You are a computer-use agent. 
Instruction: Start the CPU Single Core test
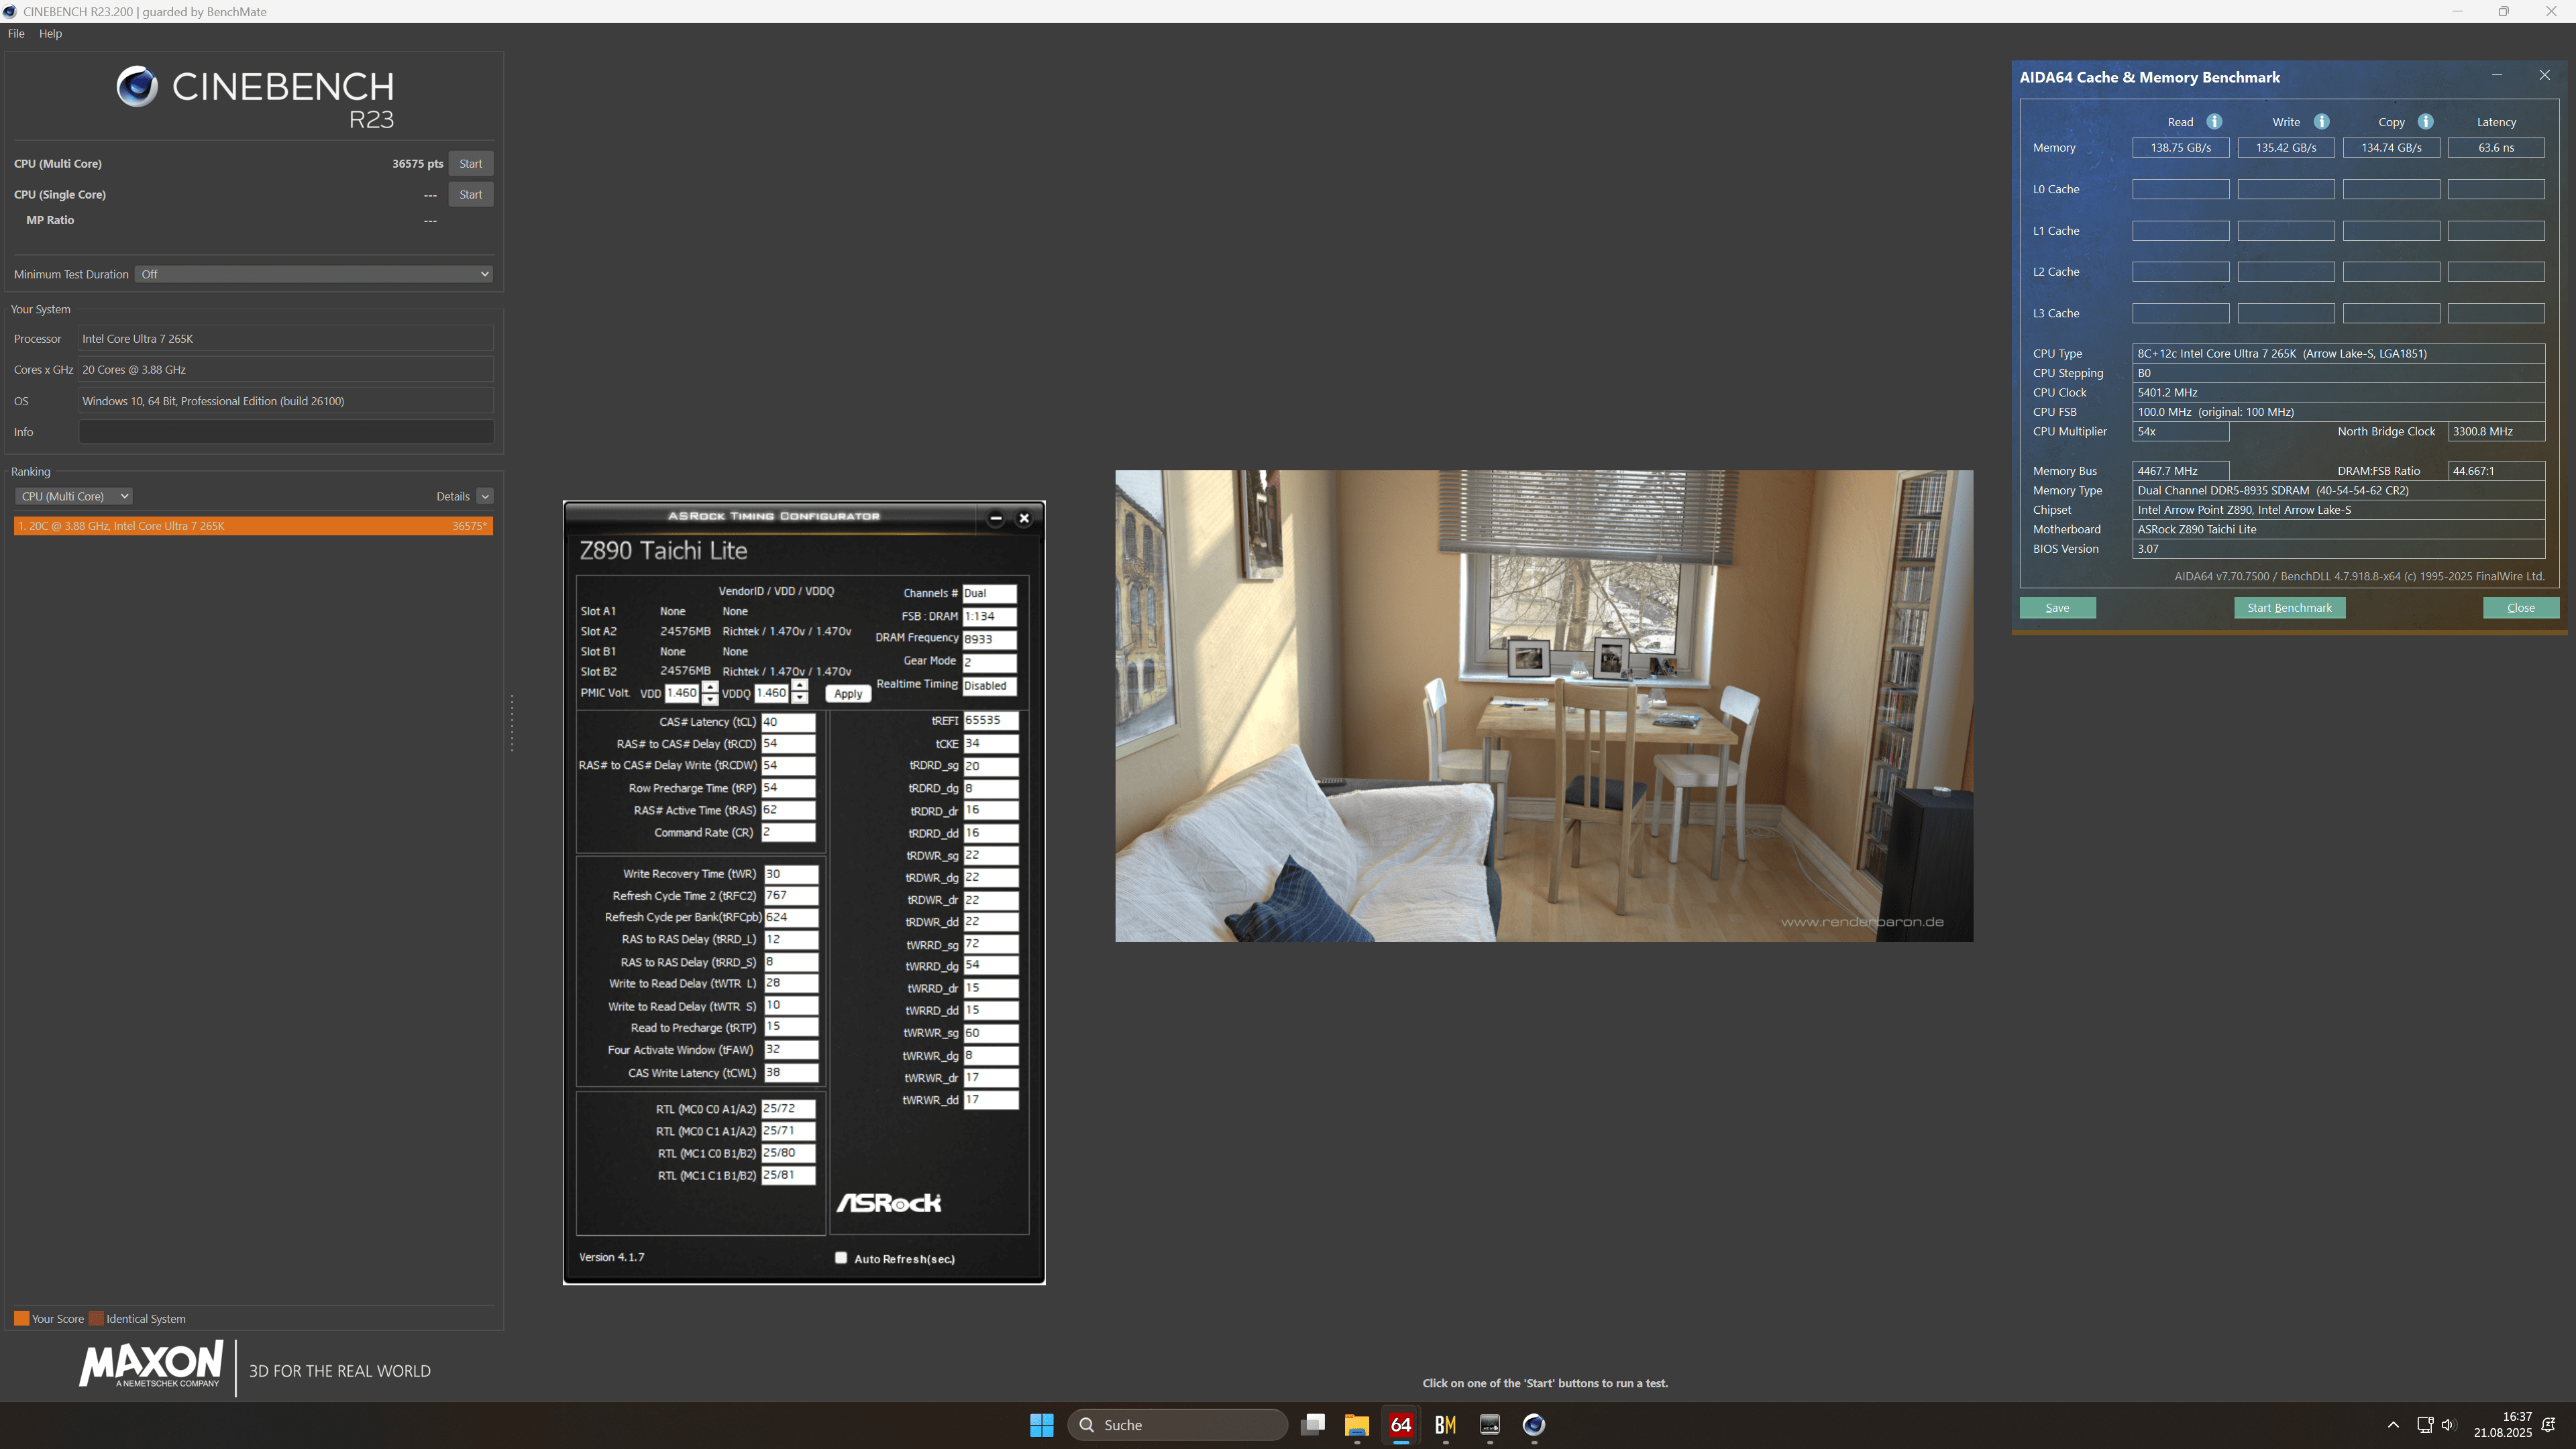click(470, 194)
